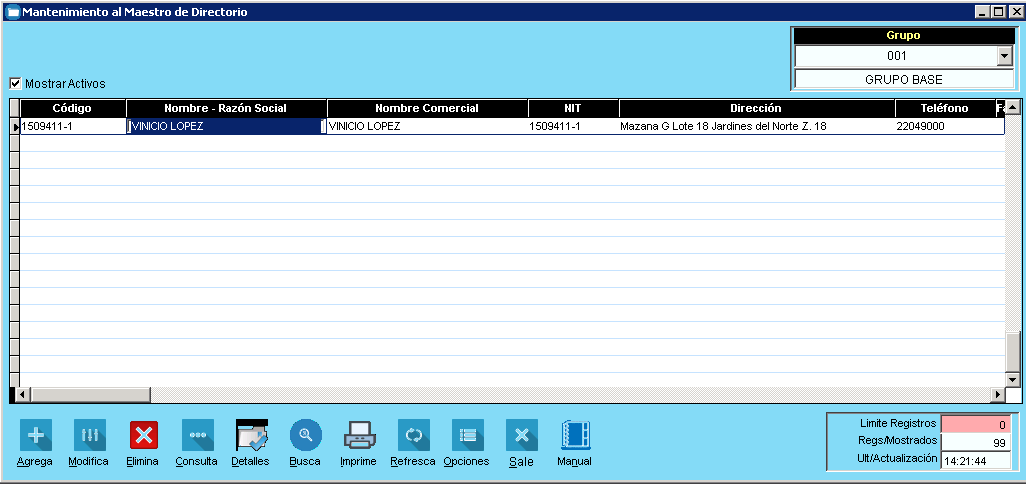The image size is (1026, 484).
Task: Open the Manual book icon
Action: click(x=575, y=435)
